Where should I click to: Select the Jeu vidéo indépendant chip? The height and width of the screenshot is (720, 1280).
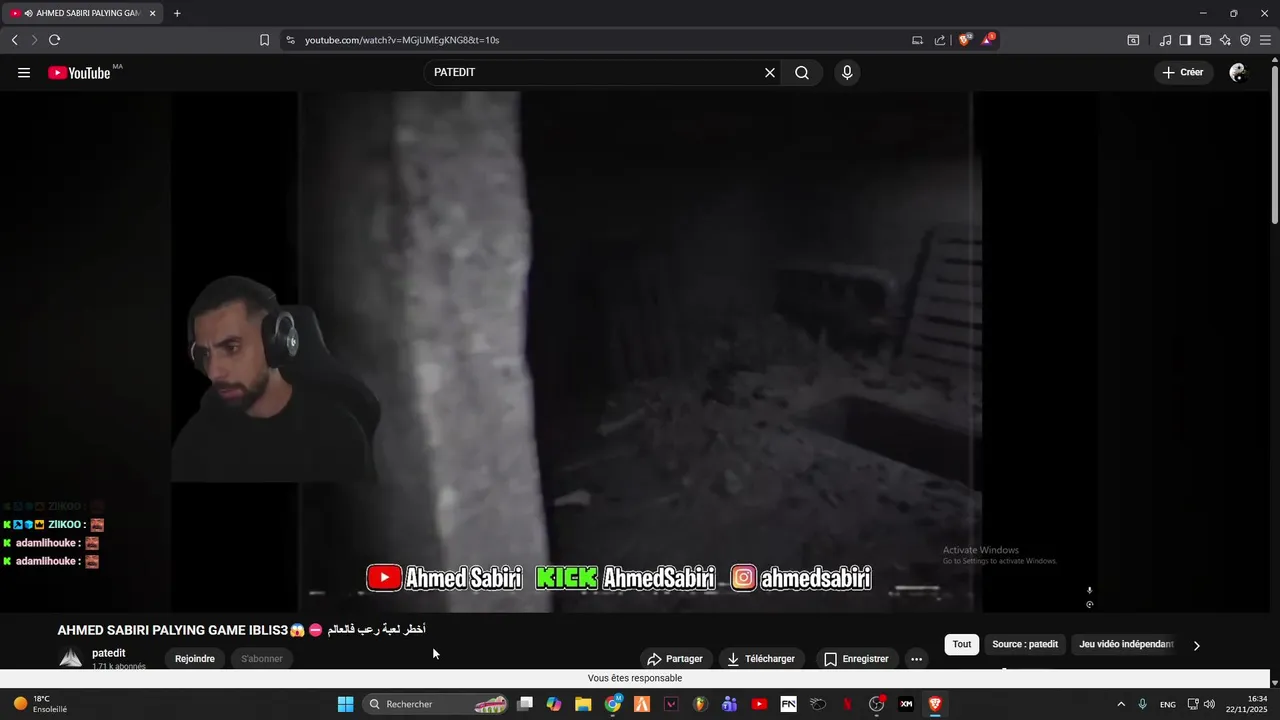click(x=1126, y=644)
